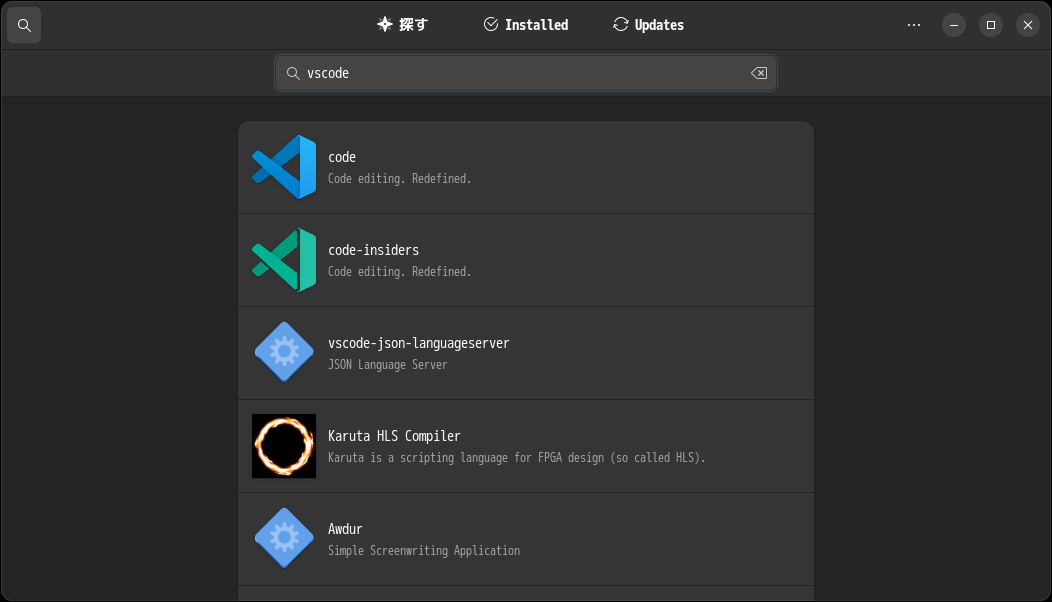This screenshot has width=1052, height=602.
Task: Click magnifier icon inside search field
Action: click(293, 73)
